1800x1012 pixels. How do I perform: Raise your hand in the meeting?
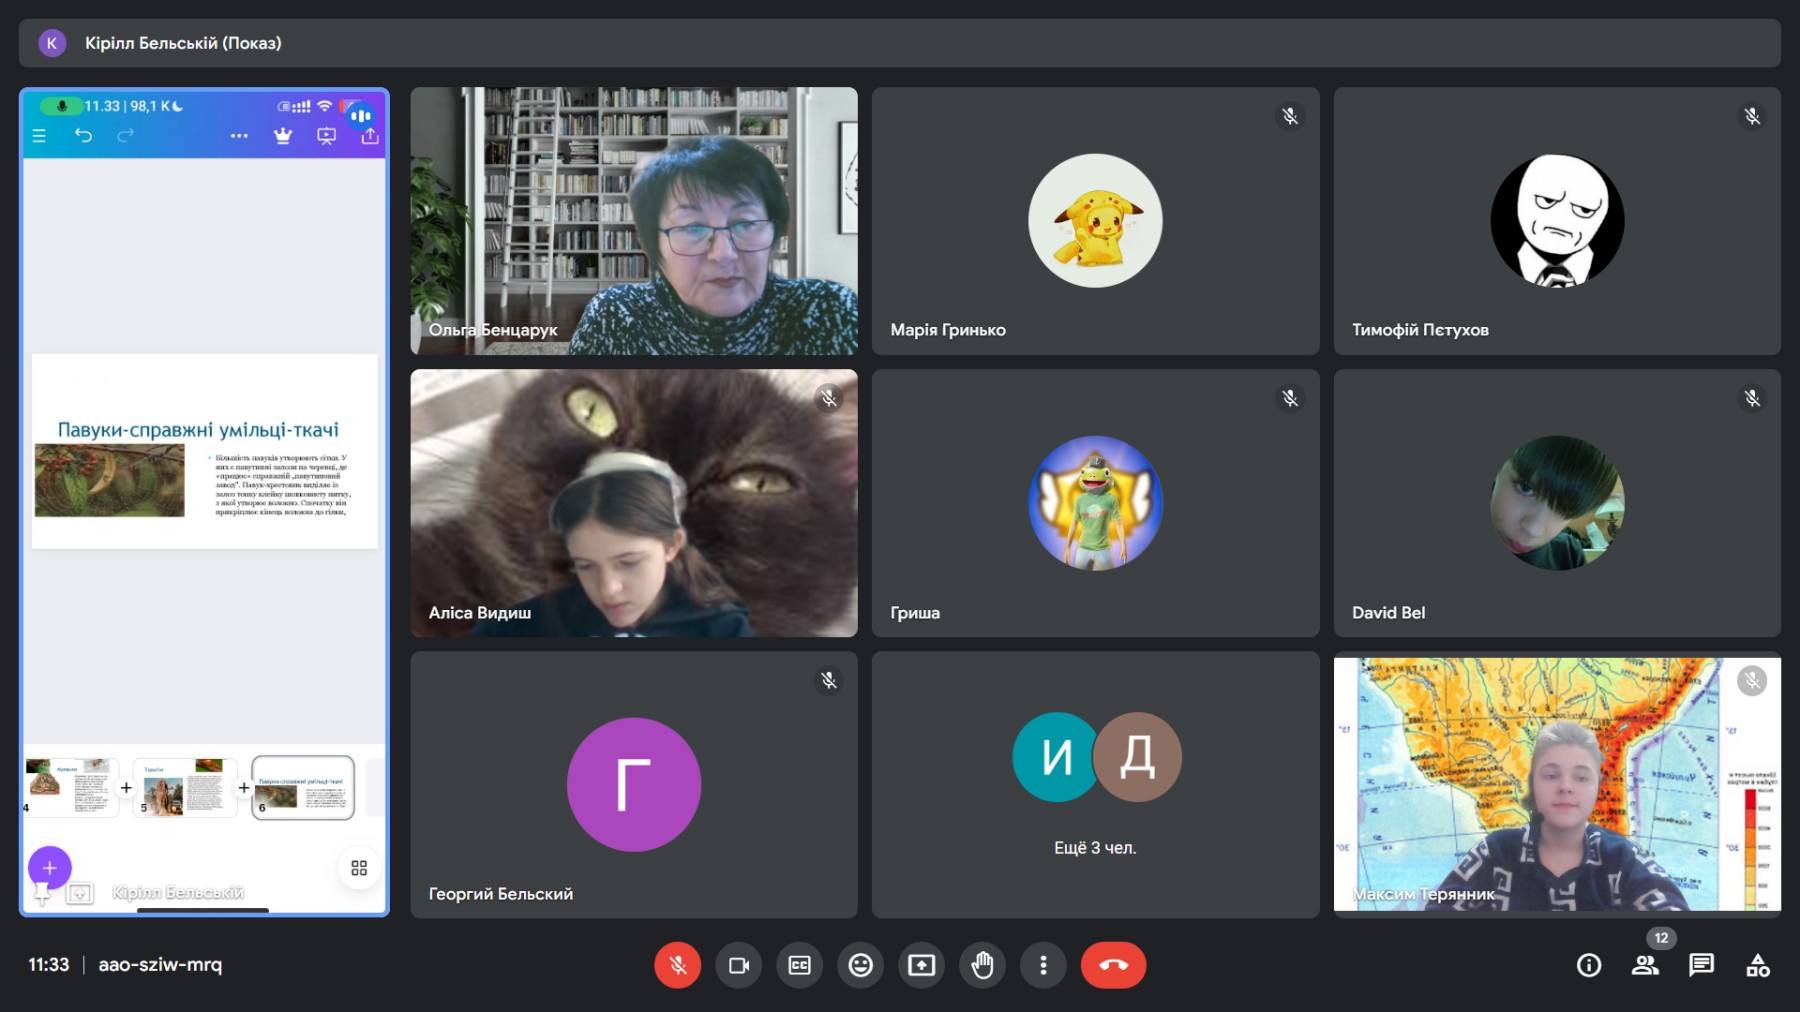983,965
